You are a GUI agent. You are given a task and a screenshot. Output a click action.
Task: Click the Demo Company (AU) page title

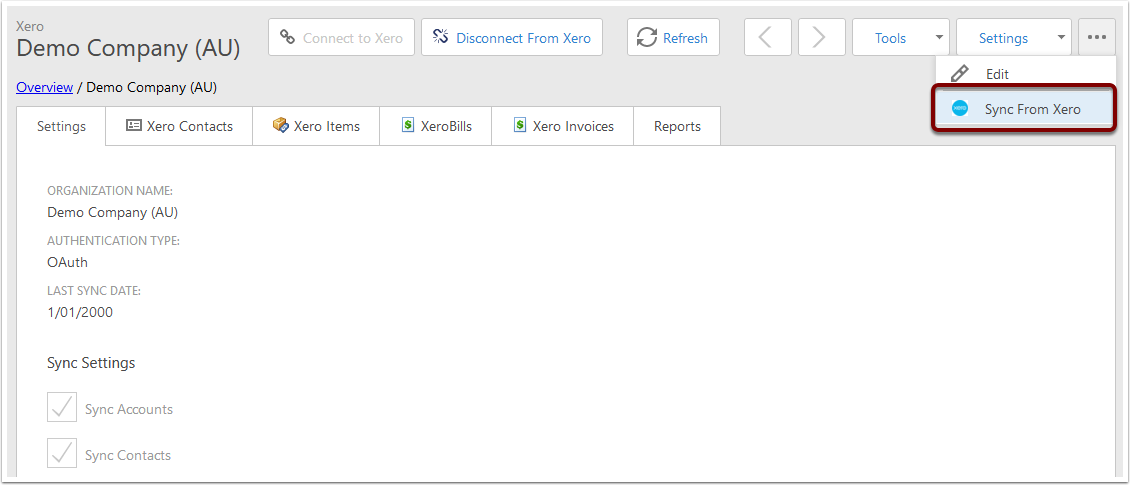pyautogui.click(x=128, y=48)
